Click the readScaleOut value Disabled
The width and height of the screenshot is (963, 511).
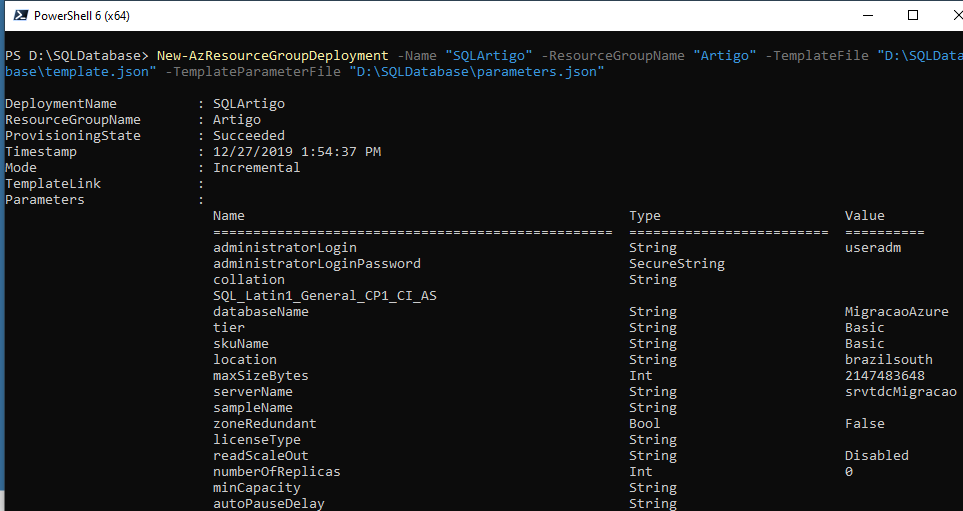876,456
